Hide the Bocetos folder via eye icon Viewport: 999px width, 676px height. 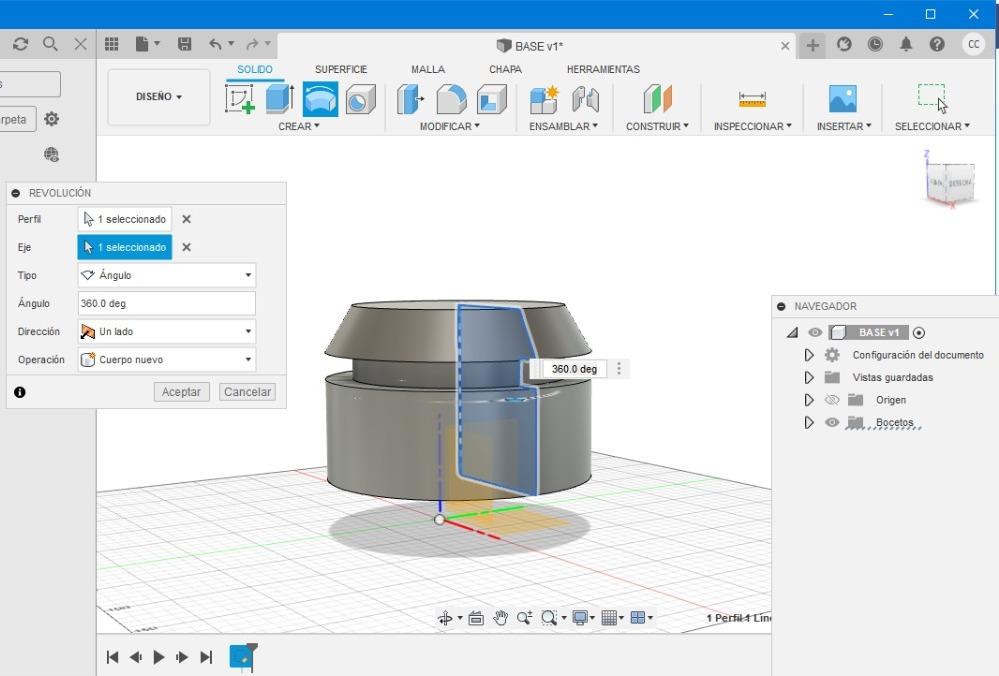click(x=831, y=422)
